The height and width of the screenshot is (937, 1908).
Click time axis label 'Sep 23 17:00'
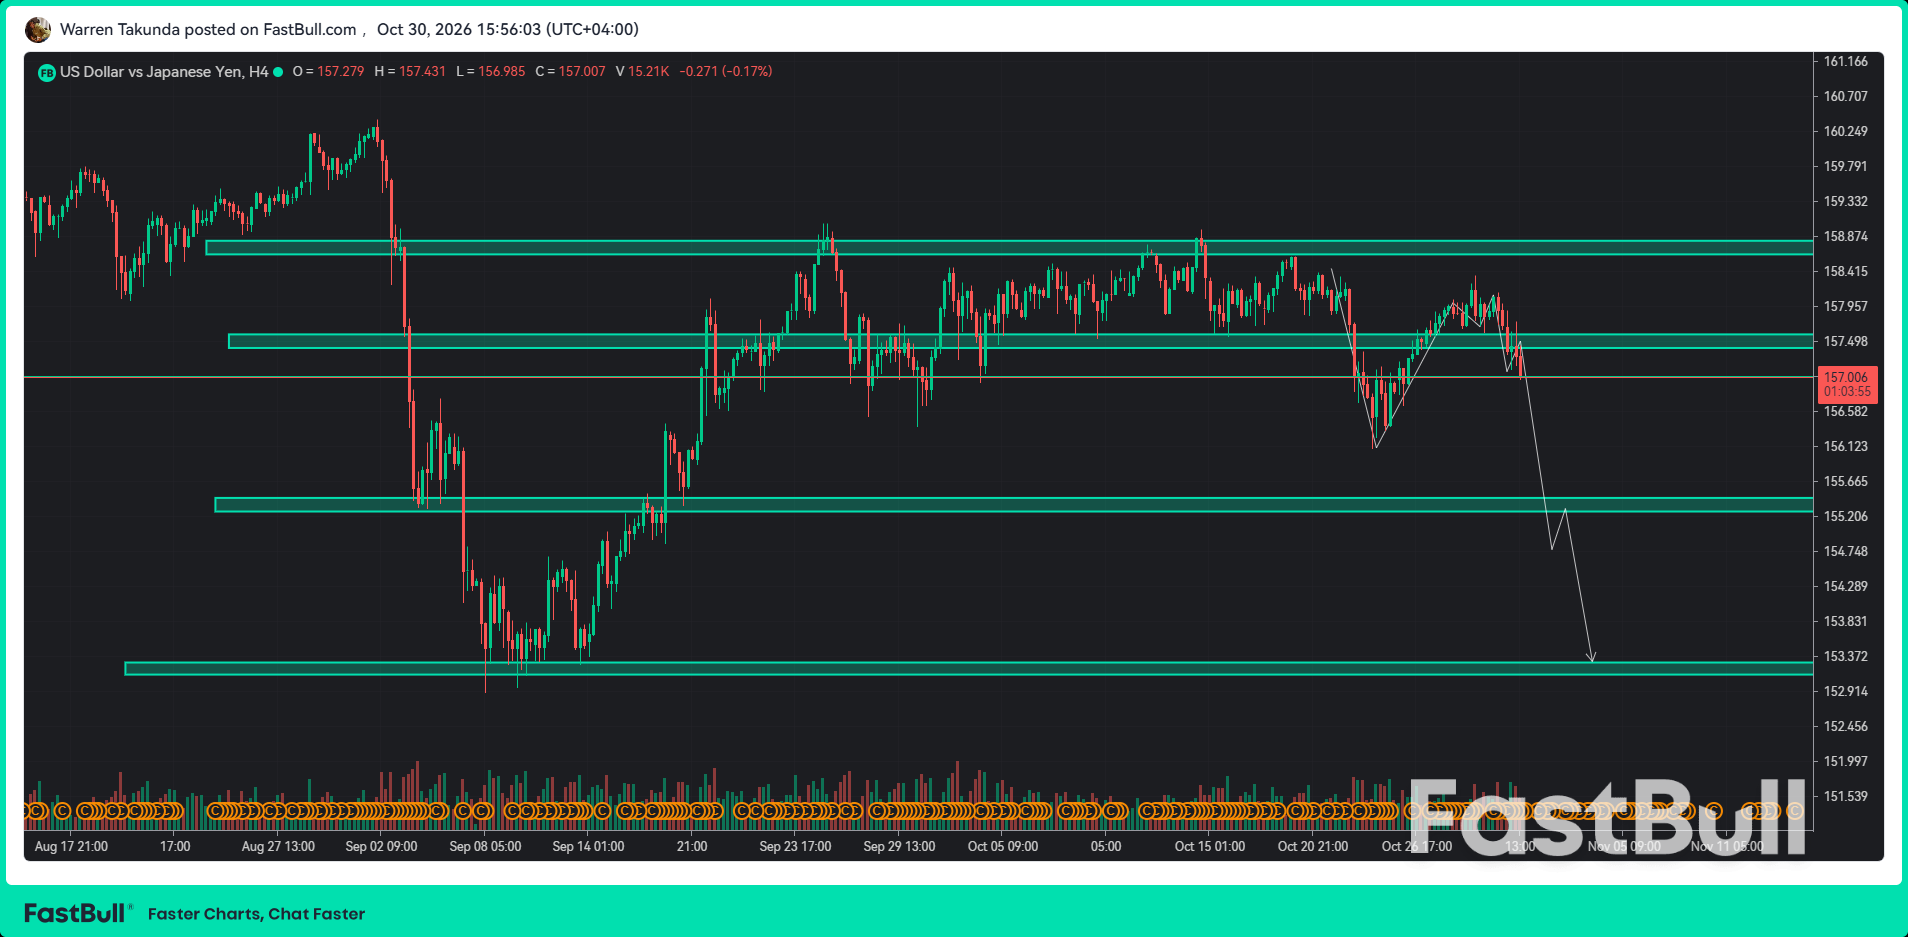click(795, 847)
